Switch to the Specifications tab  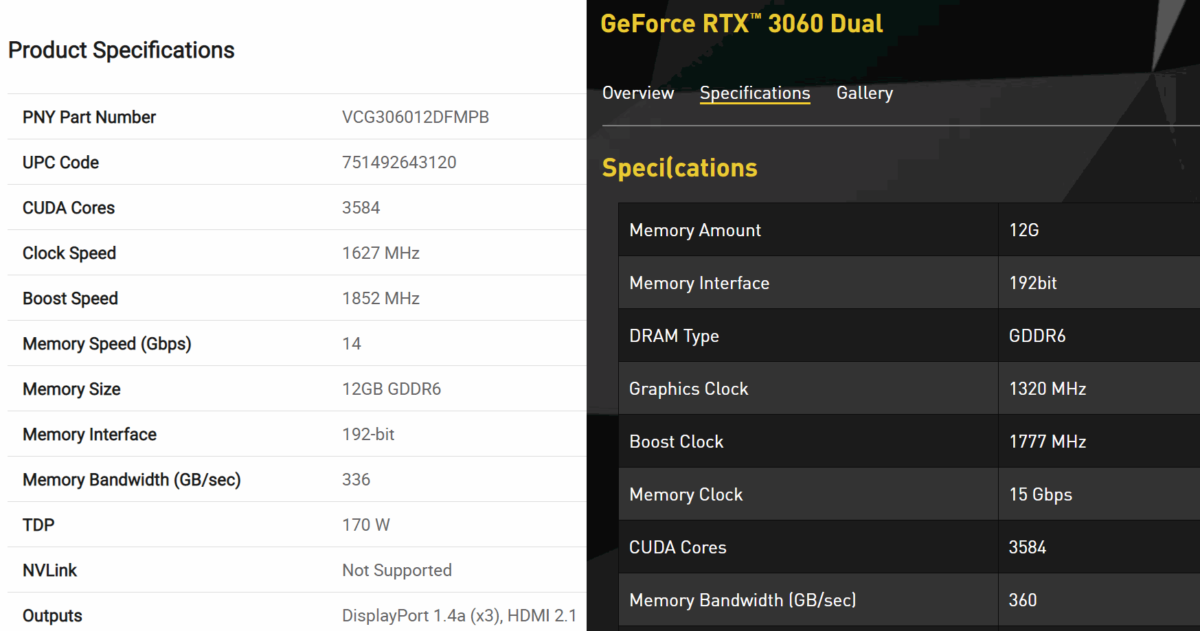[755, 93]
